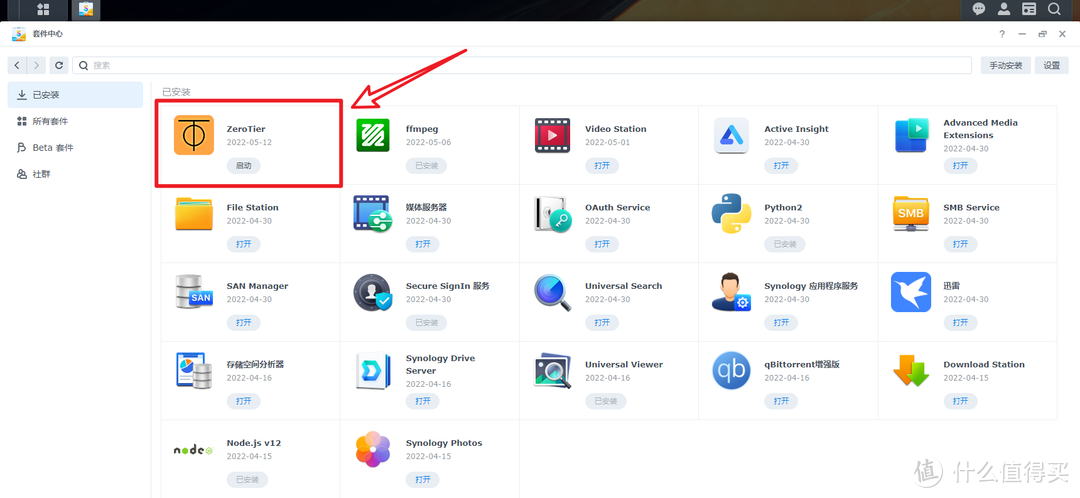Viewport: 1080px width, 498px height.
Task: Click 打开 under Active Insight
Action: (x=781, y=166)
